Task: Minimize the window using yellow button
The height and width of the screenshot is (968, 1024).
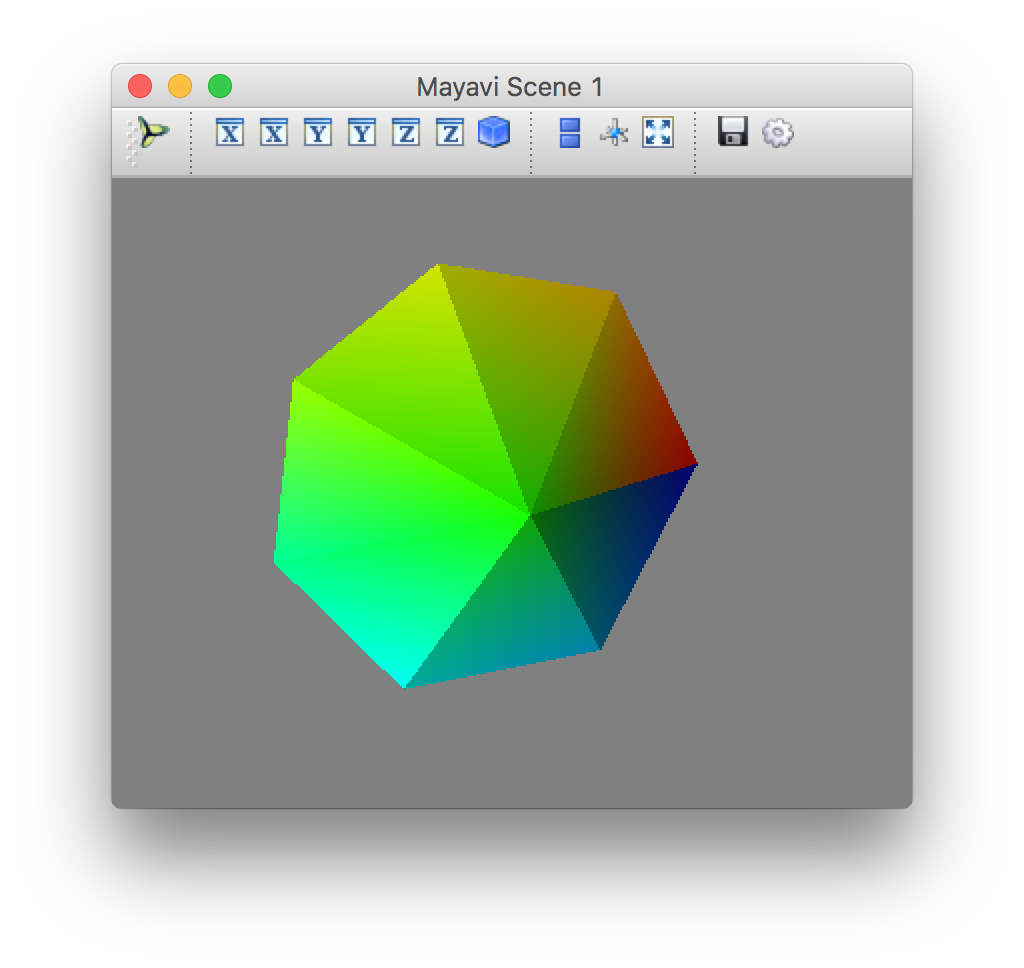Action: click(x=179, y=87)
